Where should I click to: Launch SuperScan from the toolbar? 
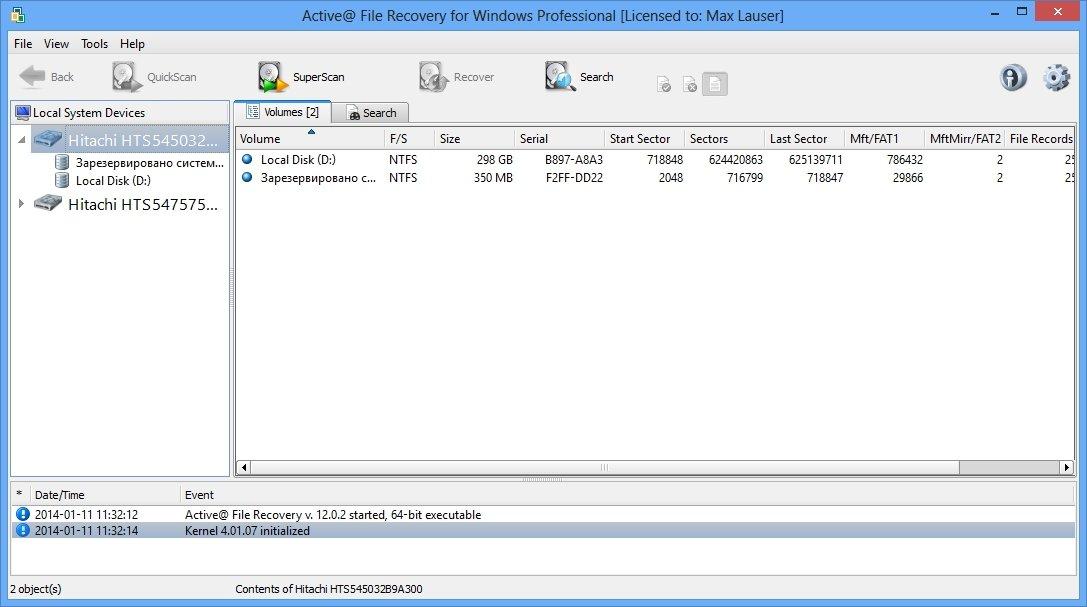click(301, 77)
